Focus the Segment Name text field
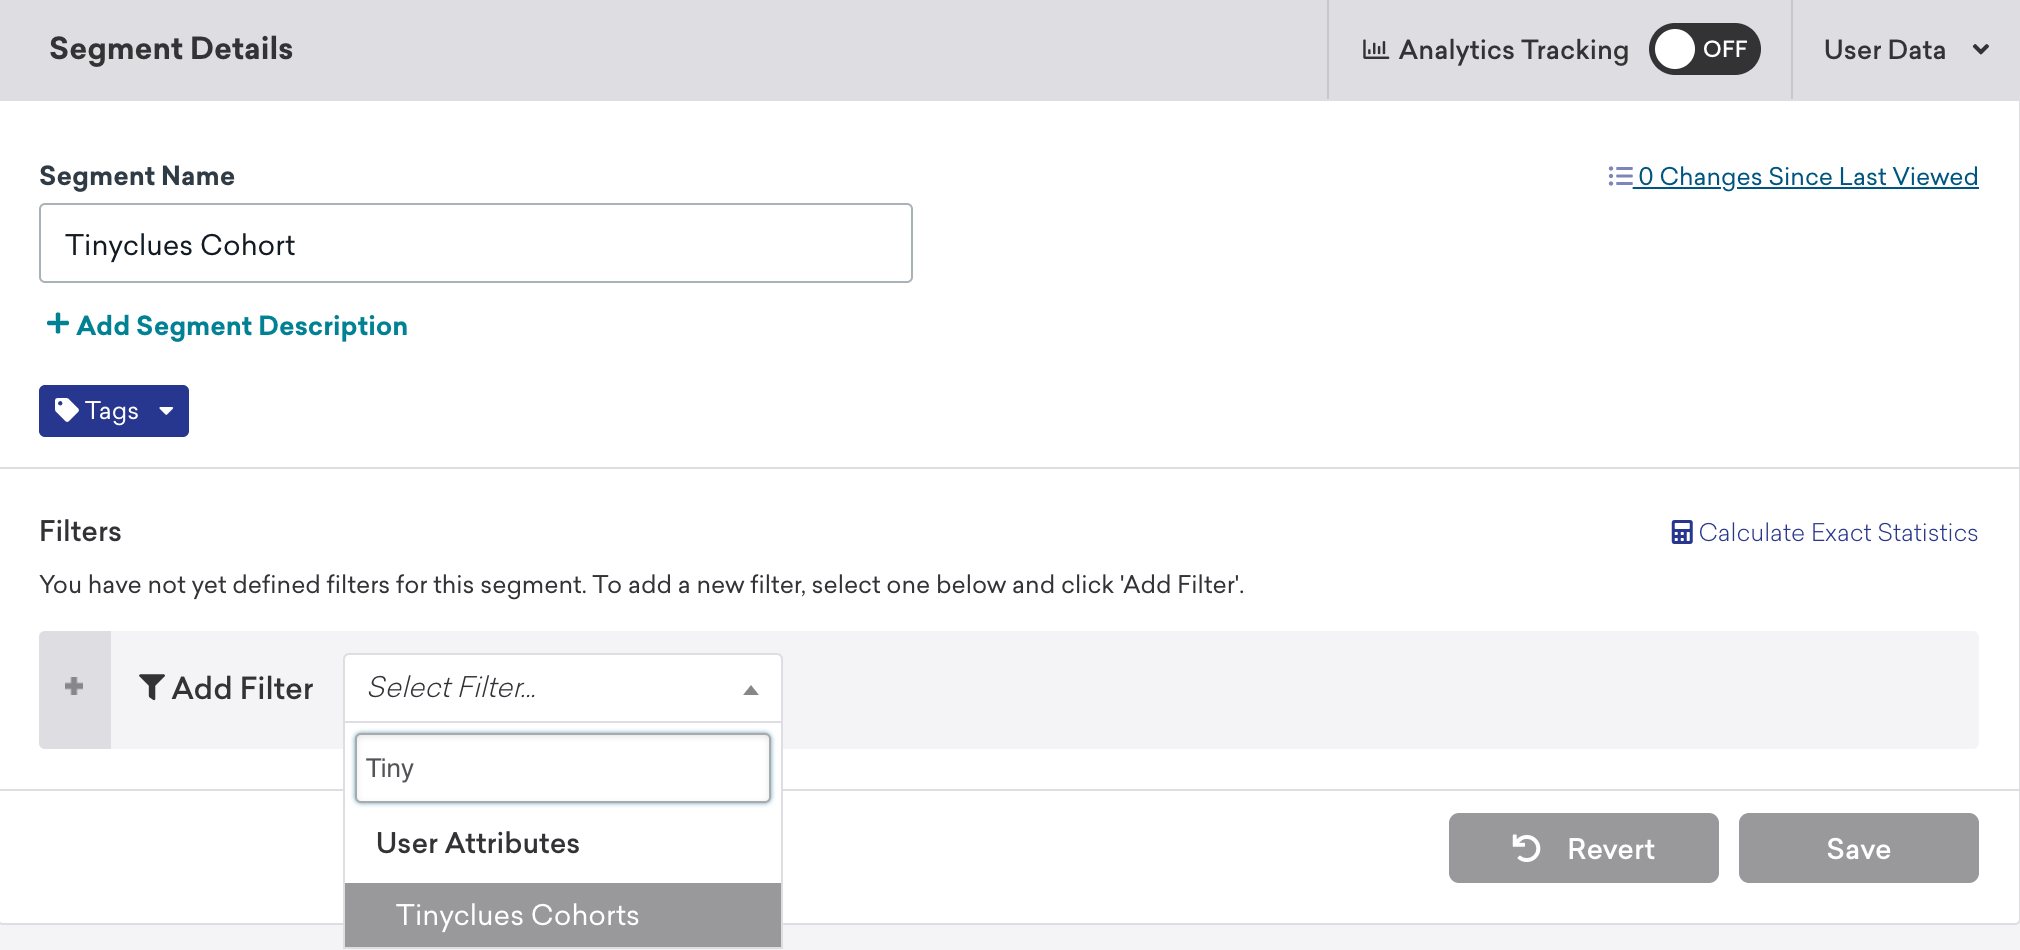 point(475,244)
